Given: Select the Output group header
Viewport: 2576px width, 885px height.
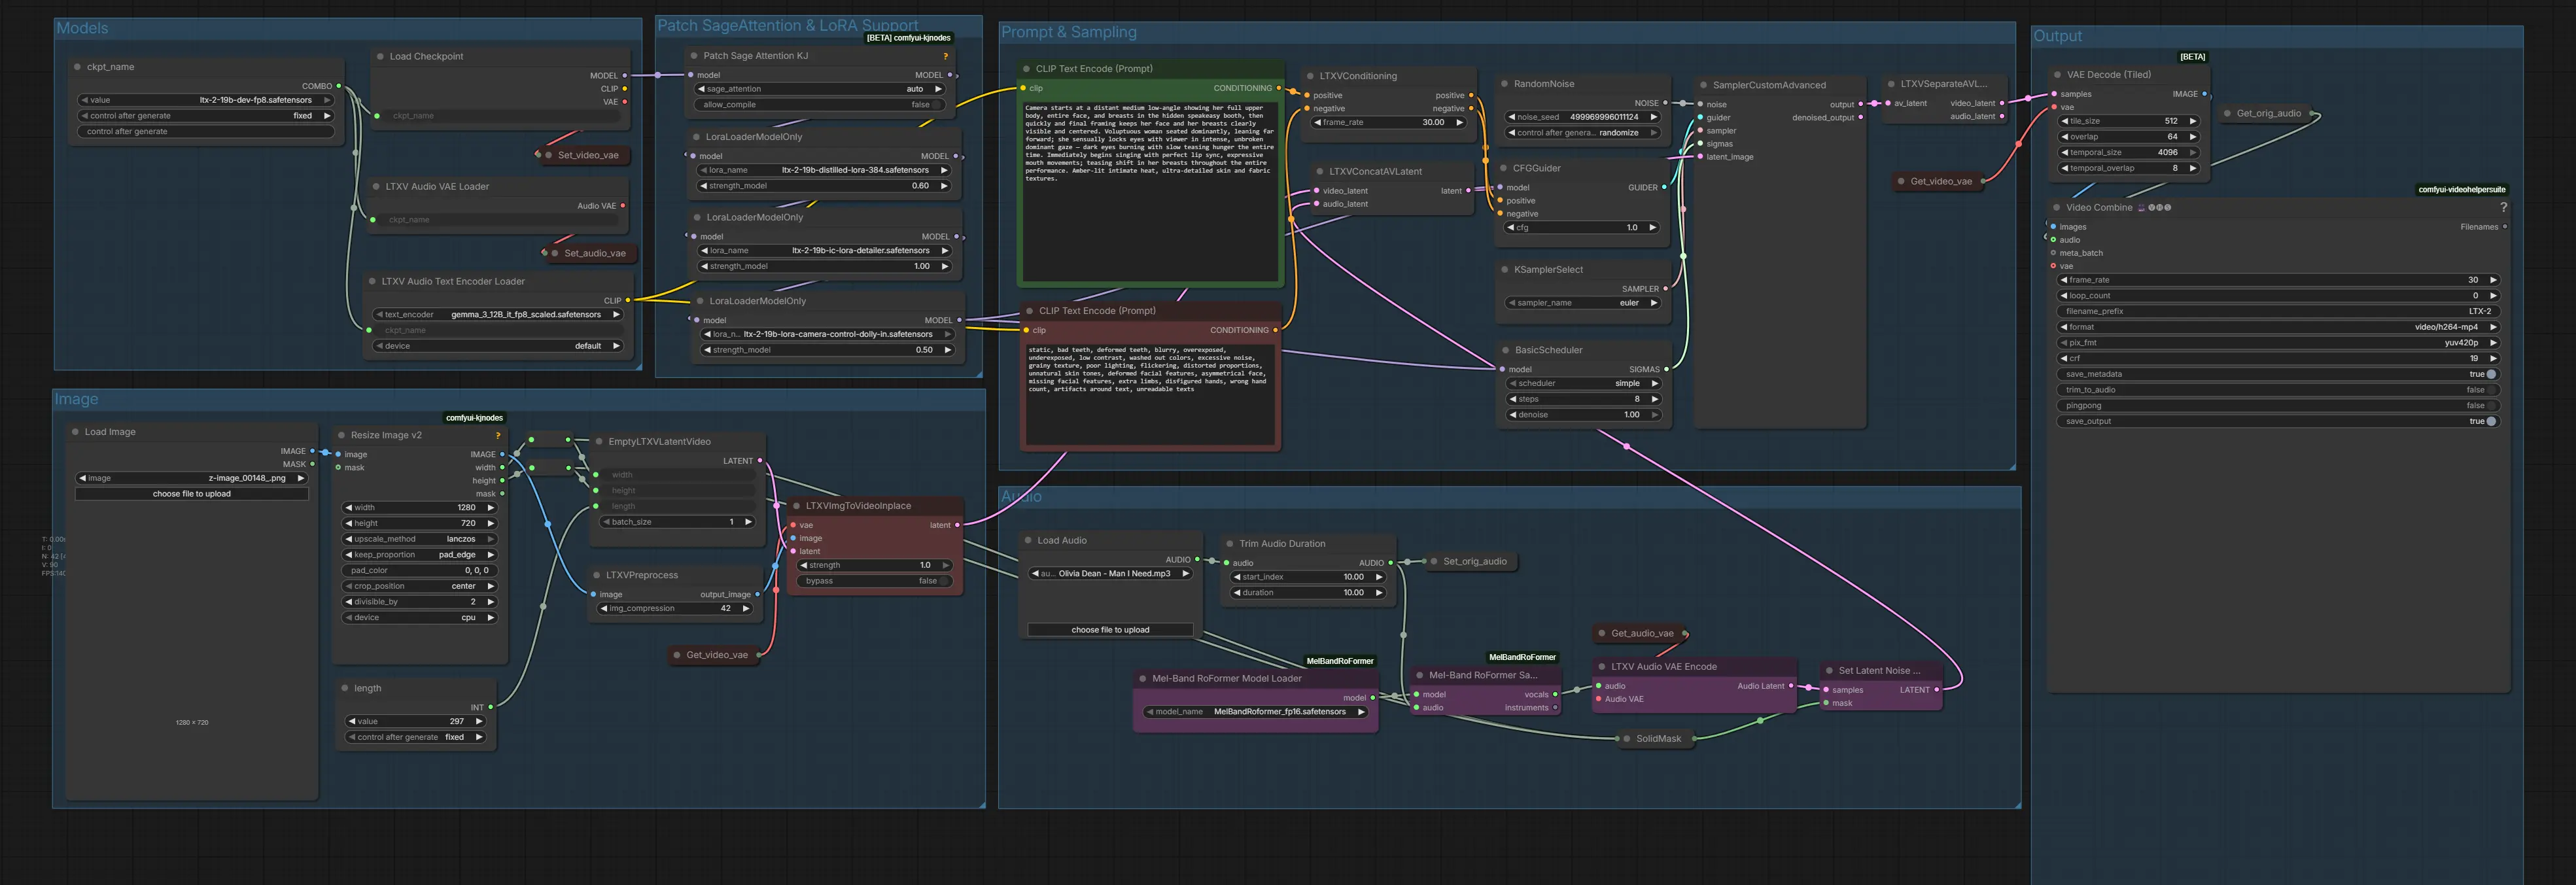Looking at the screenshot, I should (2057, 36).
